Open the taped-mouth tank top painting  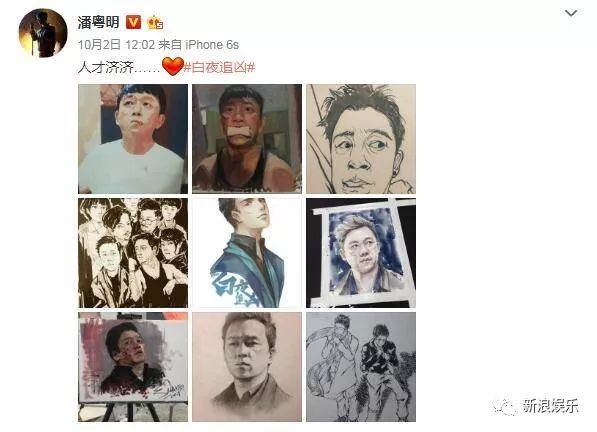click(x=247, y=139)
